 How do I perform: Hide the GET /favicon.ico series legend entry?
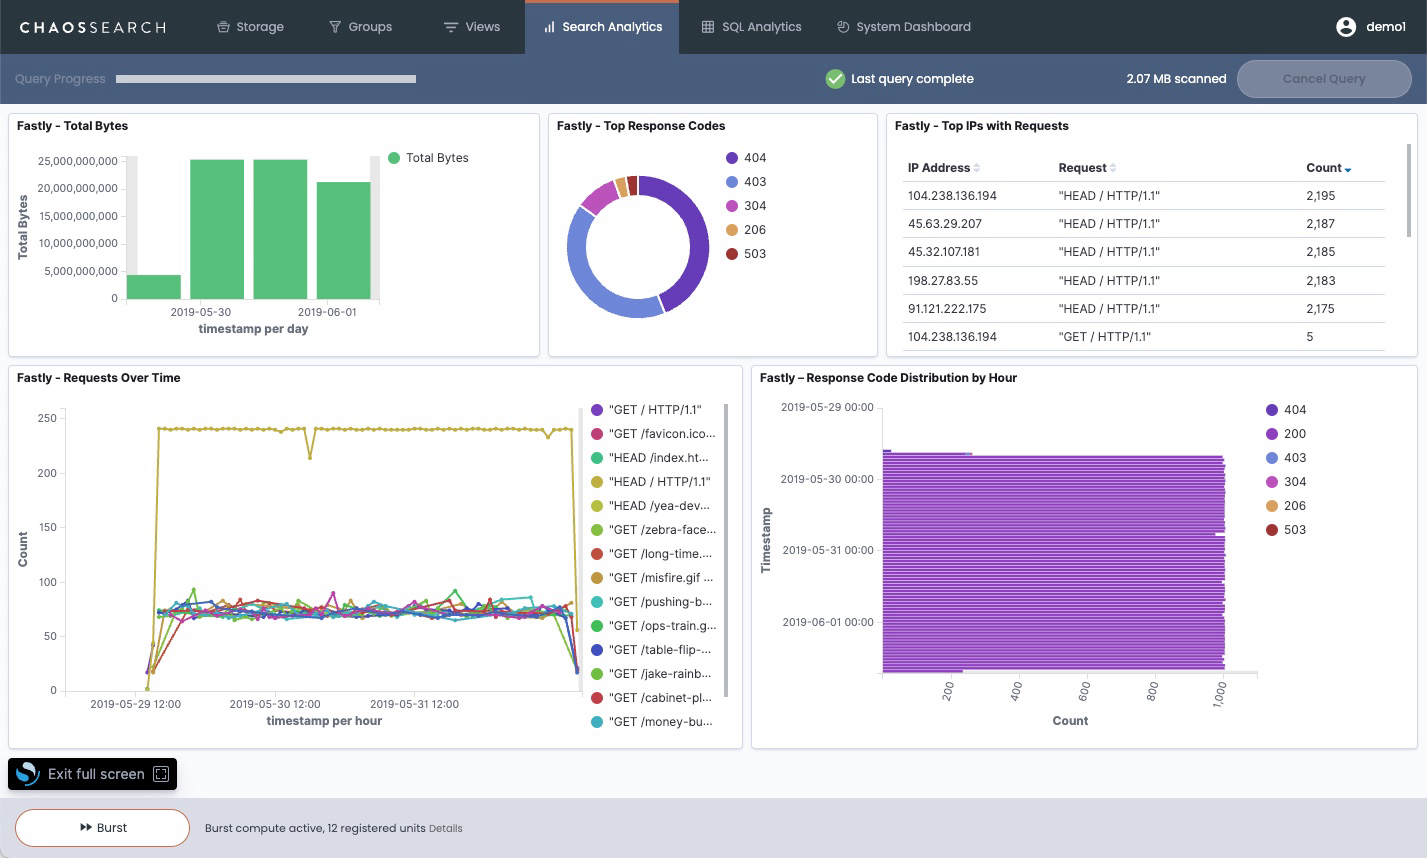pyautogui.click(x=655, y=433)
